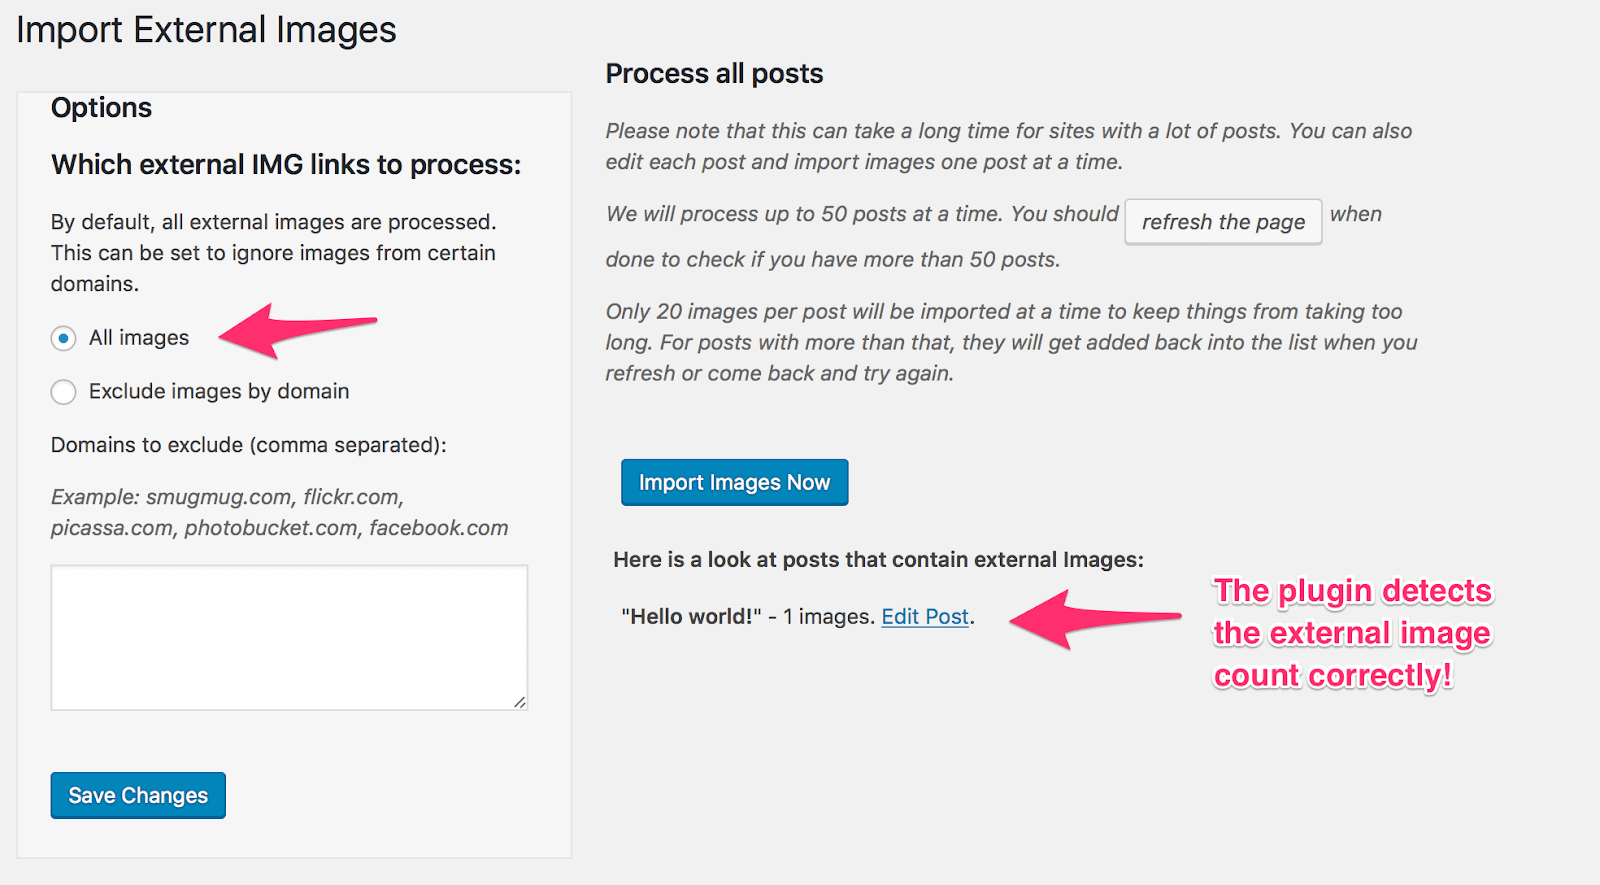
Task: Click the "Domains to exclude (comma separated)" label
Action: (x=249, y=445)
